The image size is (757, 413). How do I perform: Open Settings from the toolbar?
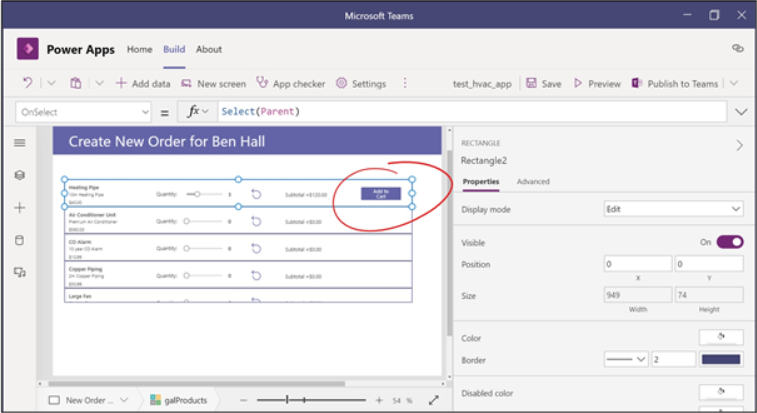coord(361,84)
